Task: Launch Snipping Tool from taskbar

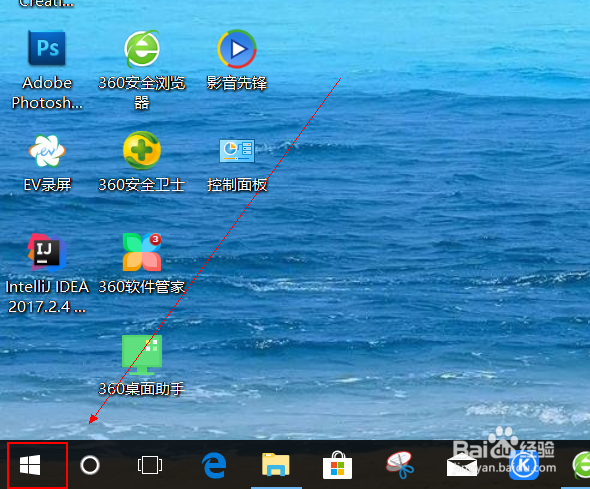Action: (400, 465)
